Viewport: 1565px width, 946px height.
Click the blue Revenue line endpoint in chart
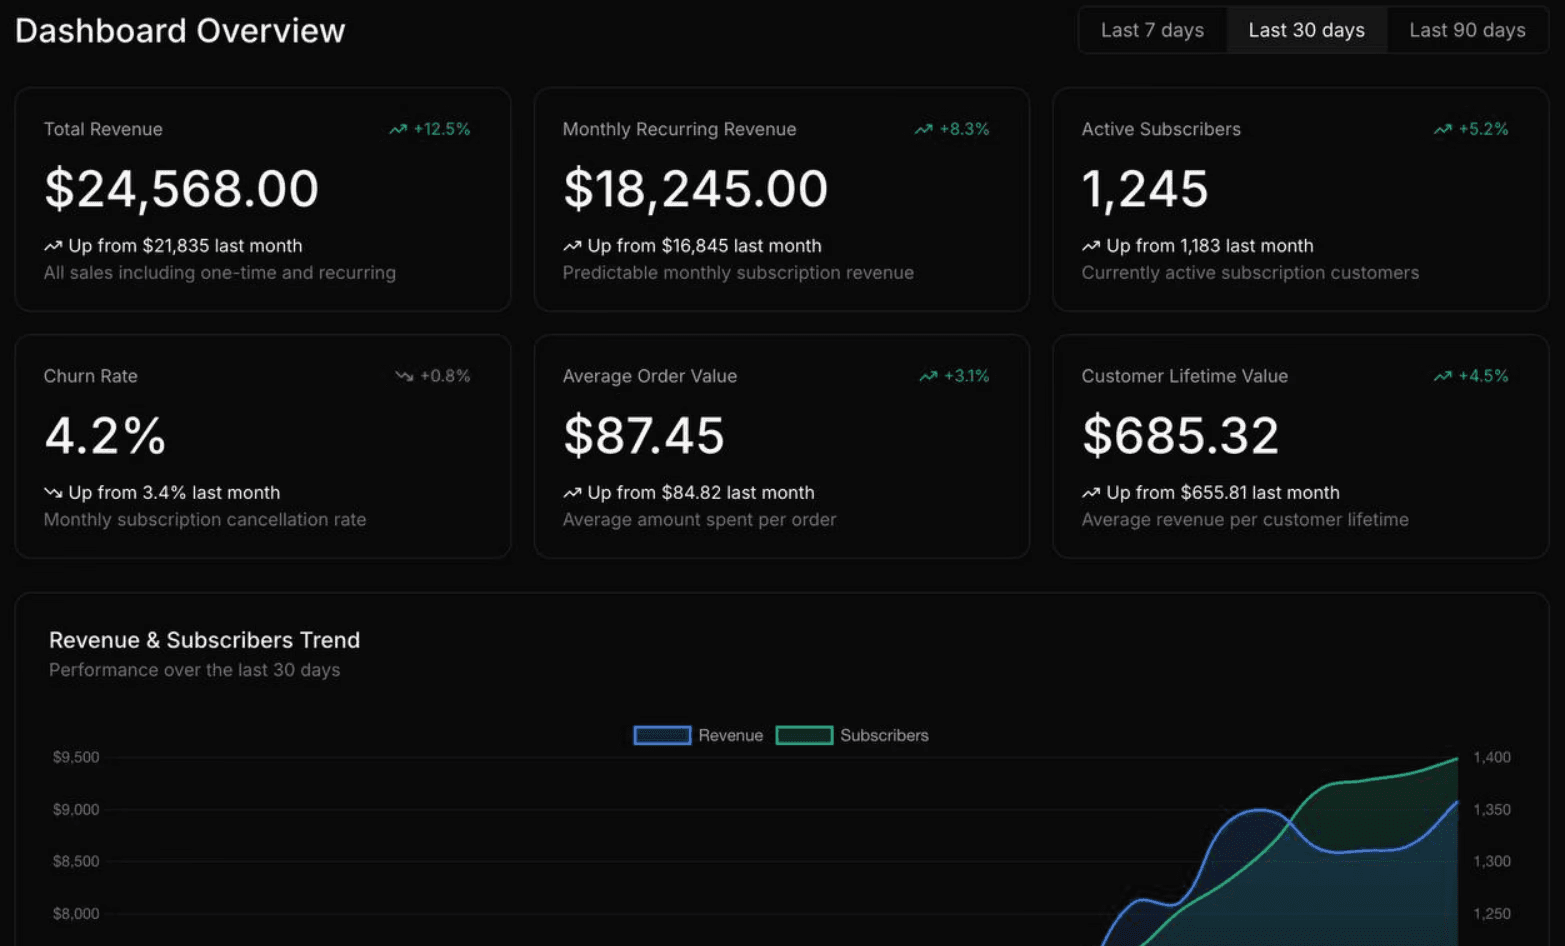click(1457, 802)
